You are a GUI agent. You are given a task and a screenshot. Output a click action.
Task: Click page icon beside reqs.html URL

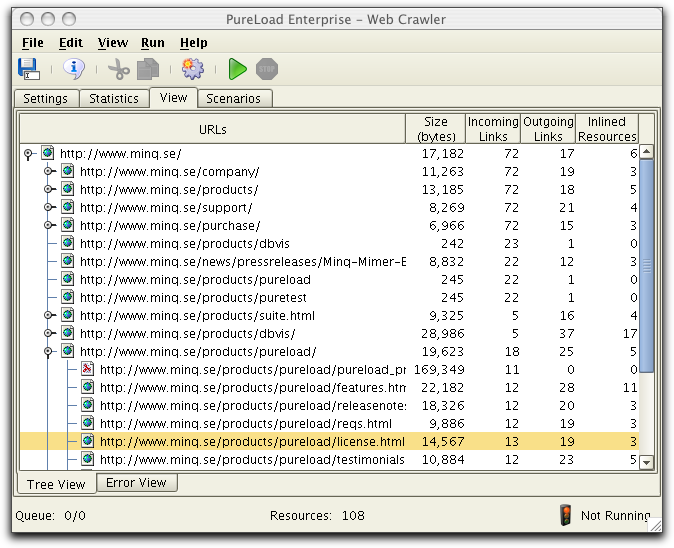pos(88,423)
